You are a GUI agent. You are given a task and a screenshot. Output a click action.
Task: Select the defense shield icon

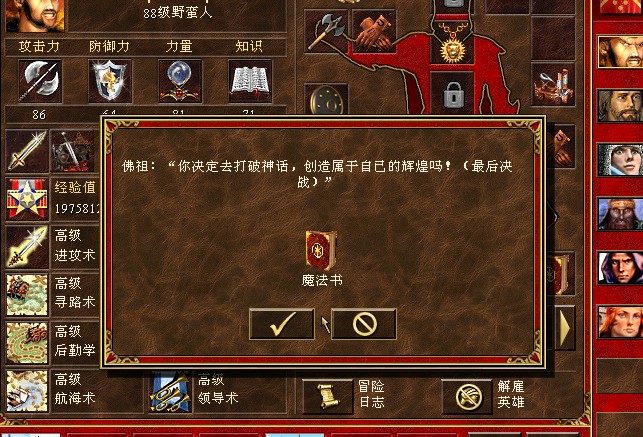pos(109,81)
